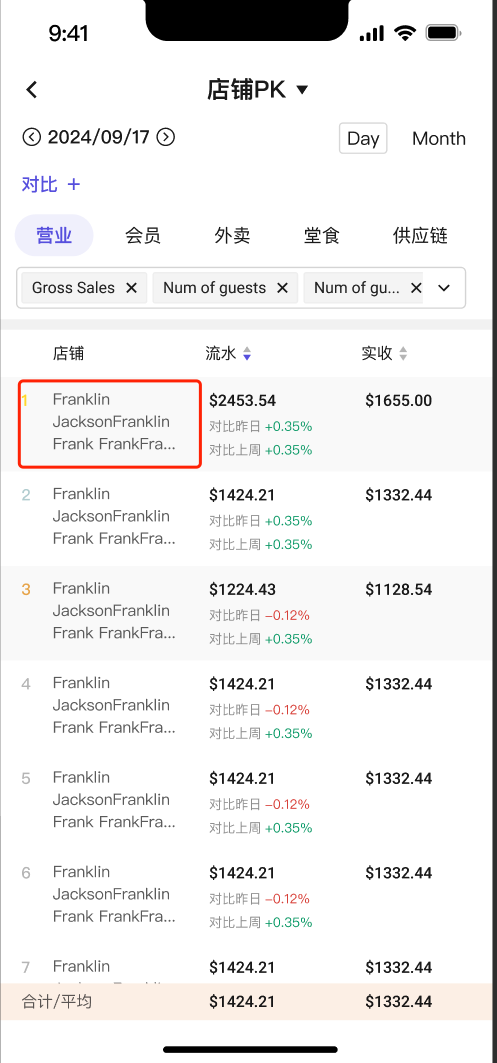
Task: Remove the Num of guests chip
Action: [x=283, y=288]
